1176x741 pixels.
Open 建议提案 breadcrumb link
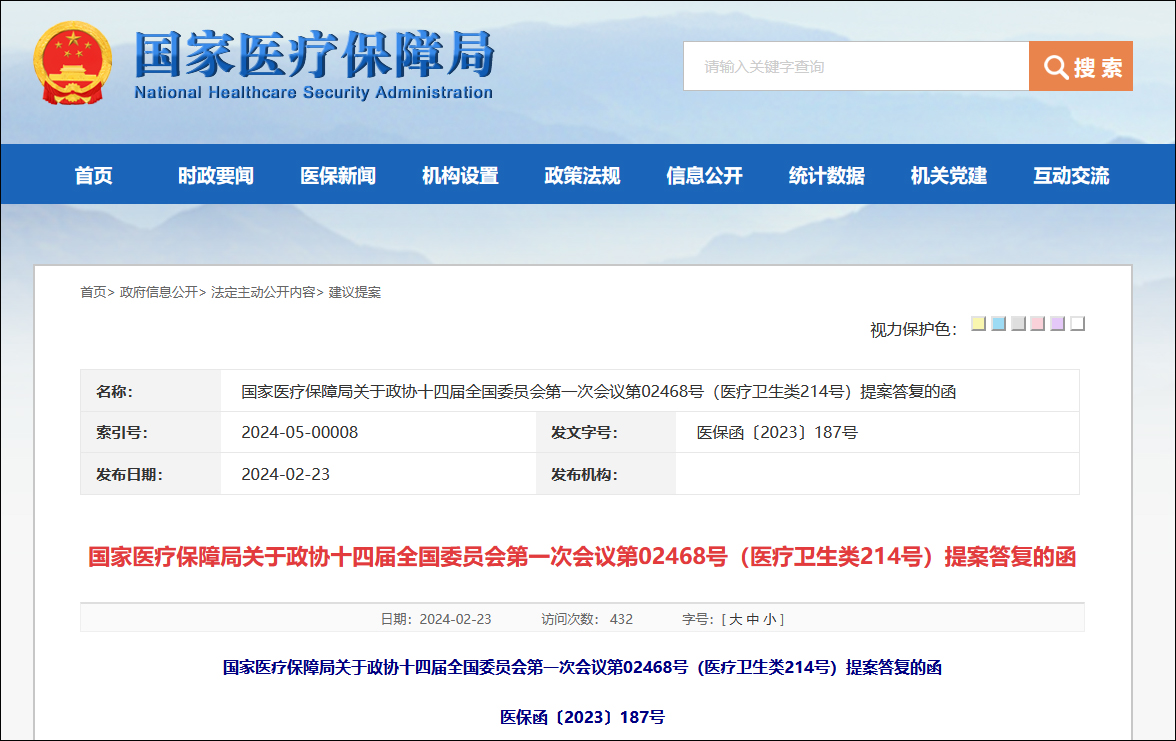355,292
